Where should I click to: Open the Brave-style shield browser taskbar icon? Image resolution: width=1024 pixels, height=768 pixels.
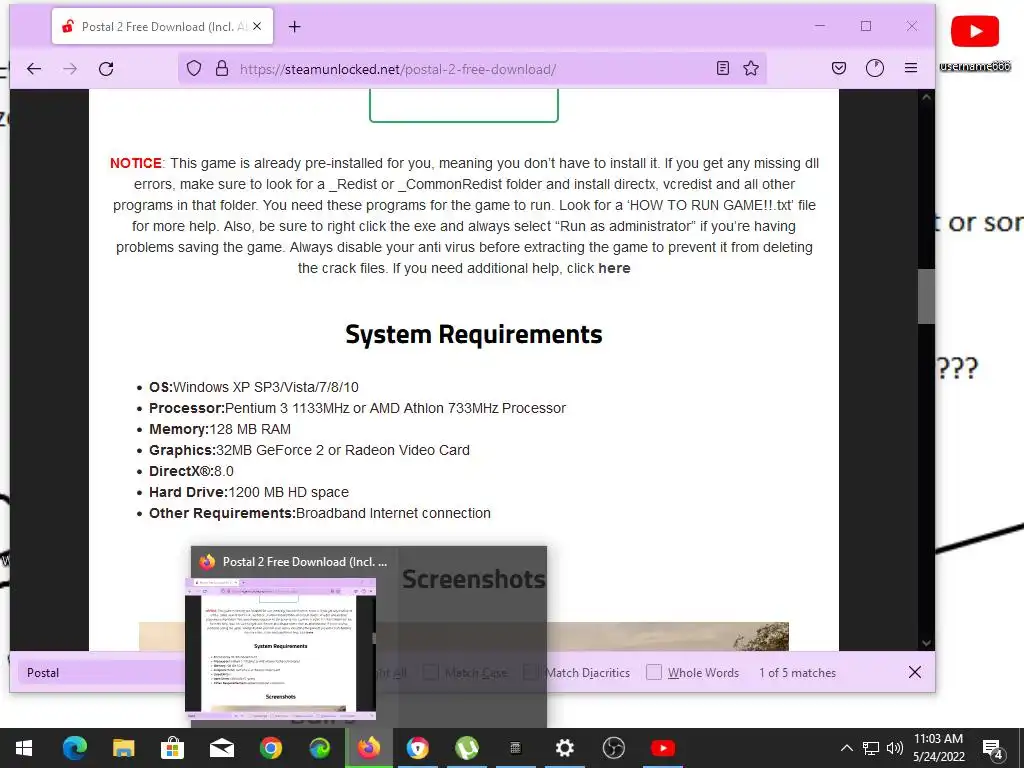(418, 748)
